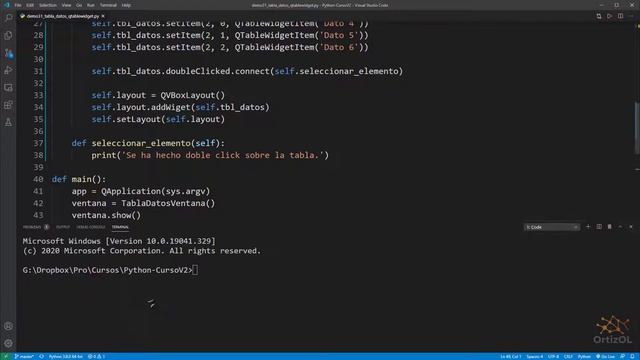
Task: Change indentation via Spaces: 4
Action: click(x=535, y=356)
